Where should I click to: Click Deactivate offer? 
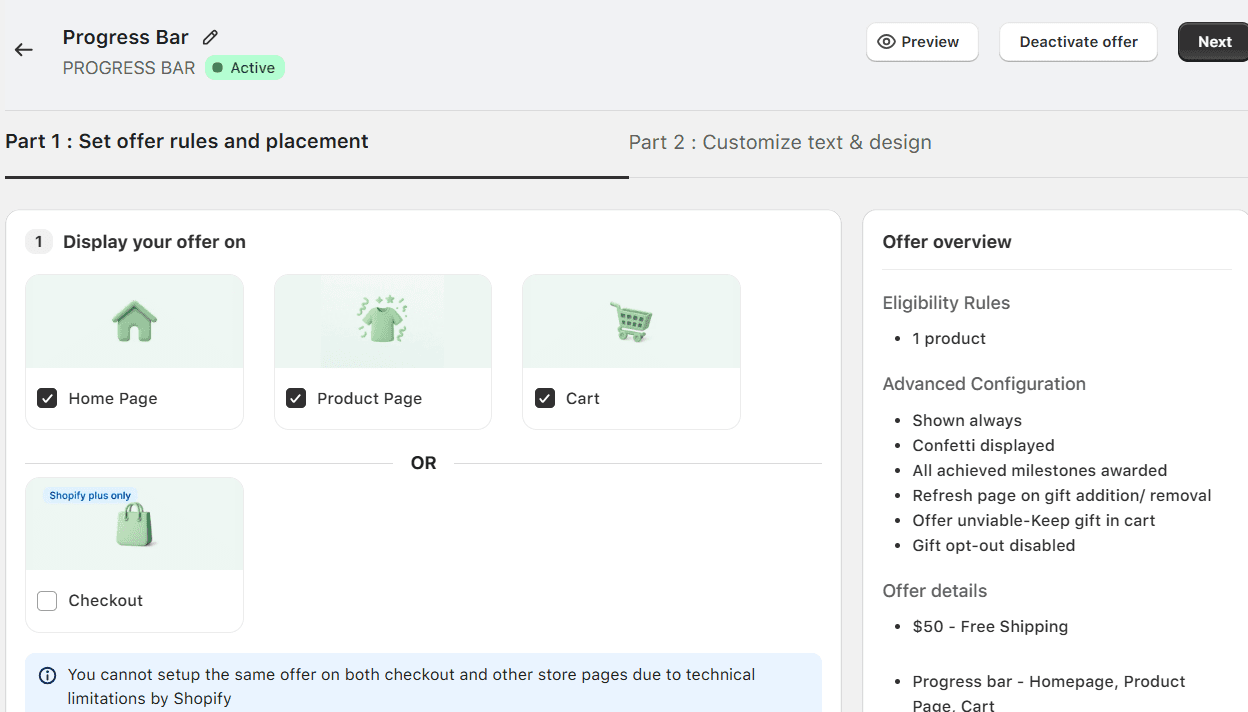pyautogui.click(x=1078, y=41)
